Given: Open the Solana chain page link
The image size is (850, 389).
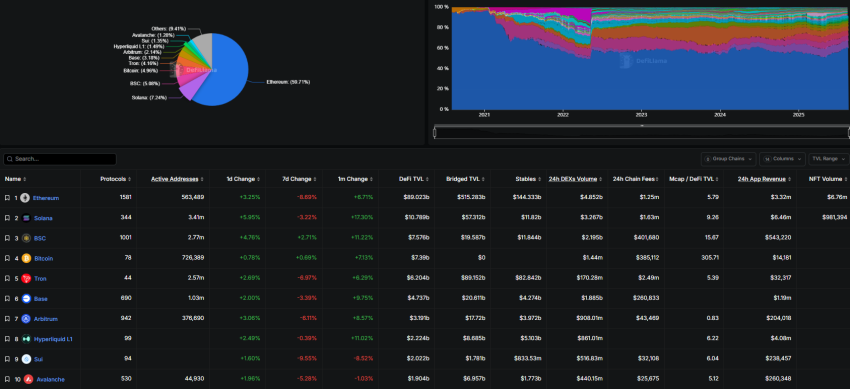Looking at the screenshot, I should point(42,218).
